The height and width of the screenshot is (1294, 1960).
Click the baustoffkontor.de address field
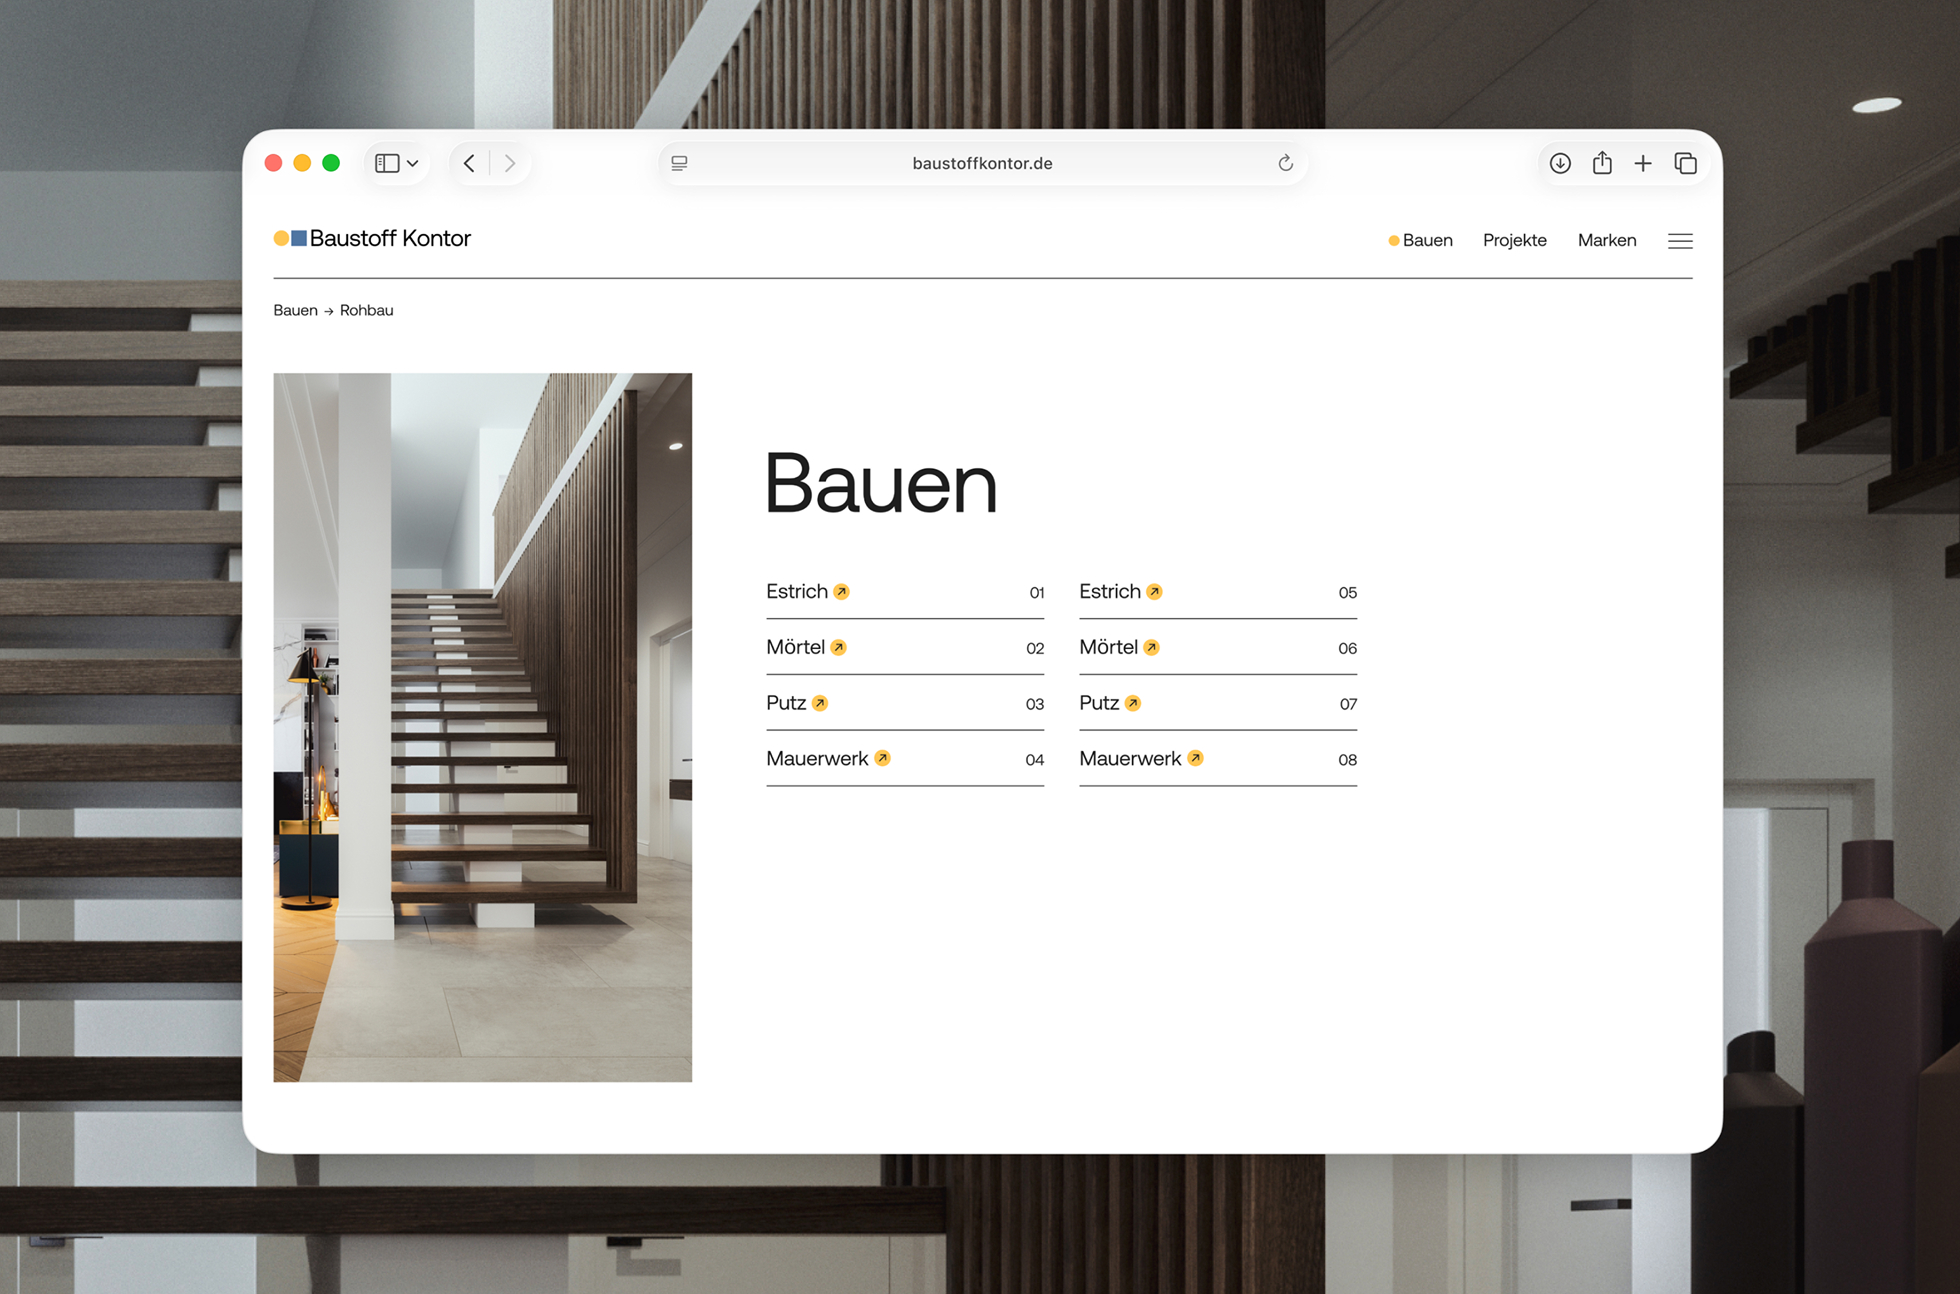[x=982, y=163]
